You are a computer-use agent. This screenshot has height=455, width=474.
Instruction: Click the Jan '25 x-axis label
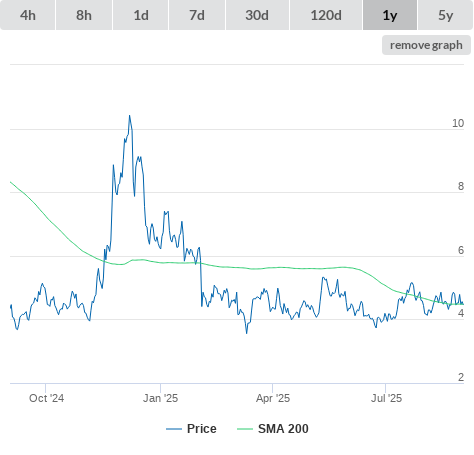pos(160,398)
